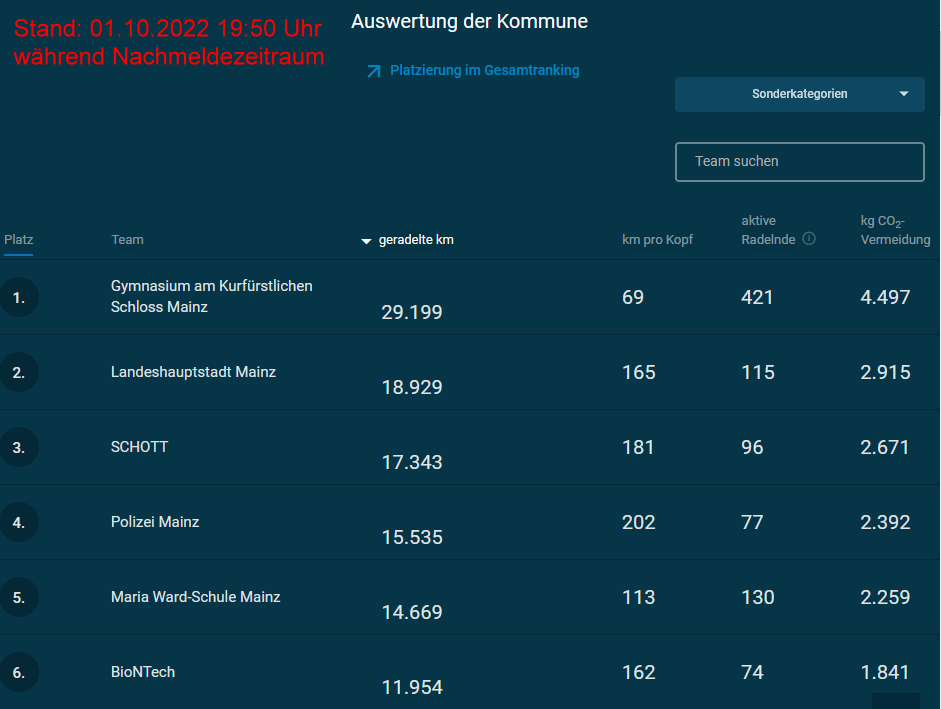The image size is (941, 709).
Task: Click into the Team suchen search field
Action: pyautogui.click(x=799, y=162)
